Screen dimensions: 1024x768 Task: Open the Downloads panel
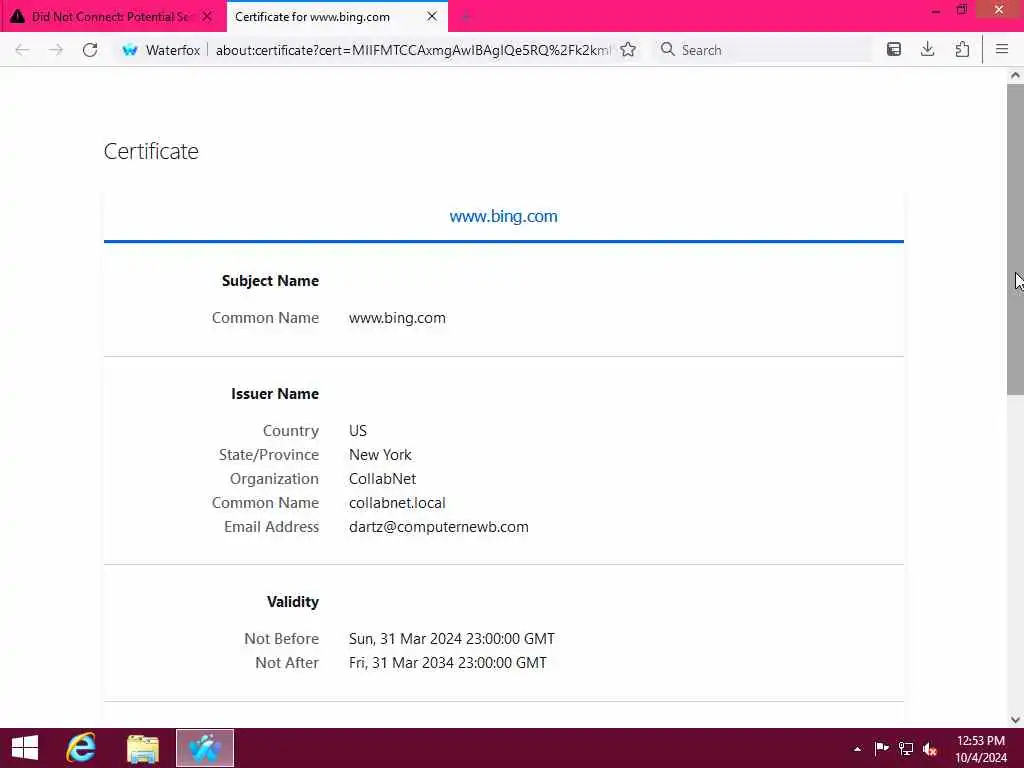pyautogui.click(x=927, y=50)
